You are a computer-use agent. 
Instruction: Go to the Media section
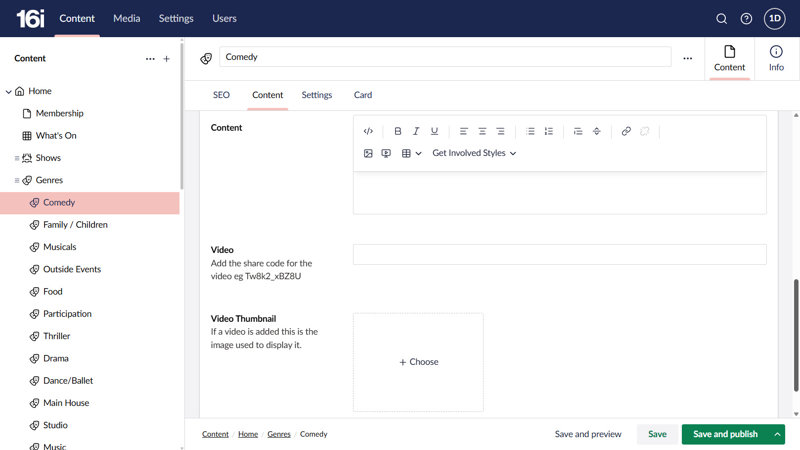pyautogui.click(x=127, y=18)
